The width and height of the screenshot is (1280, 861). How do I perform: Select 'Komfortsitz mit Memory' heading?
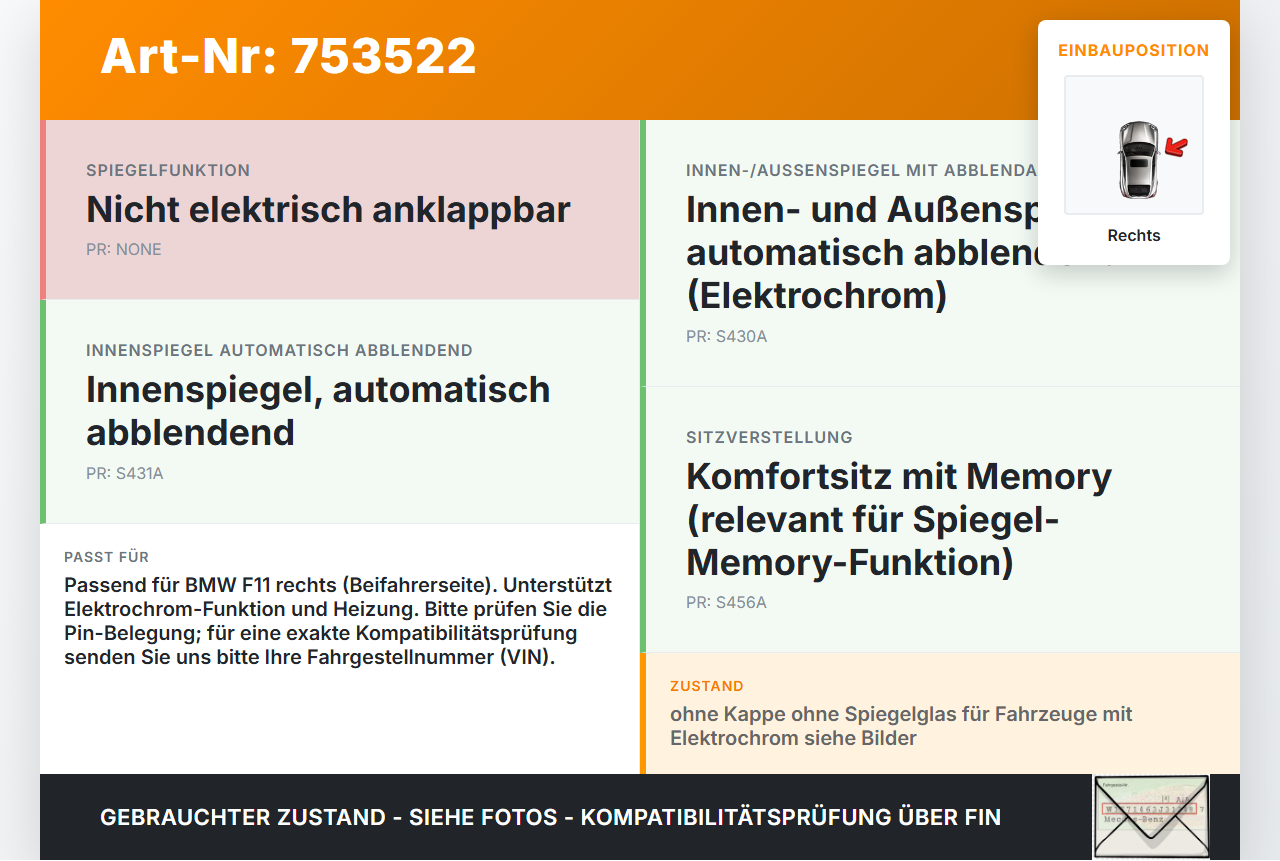(x=899, y=476)
